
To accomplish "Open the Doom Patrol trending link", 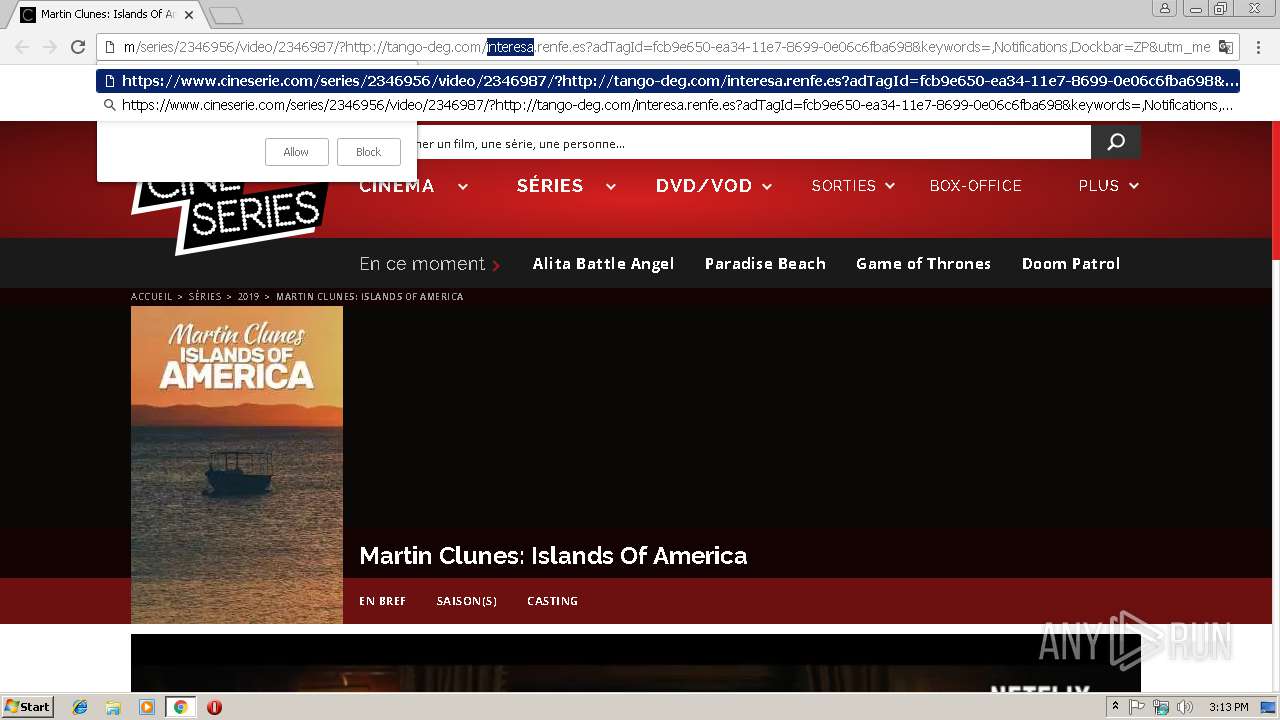I will click(1071, 264).
